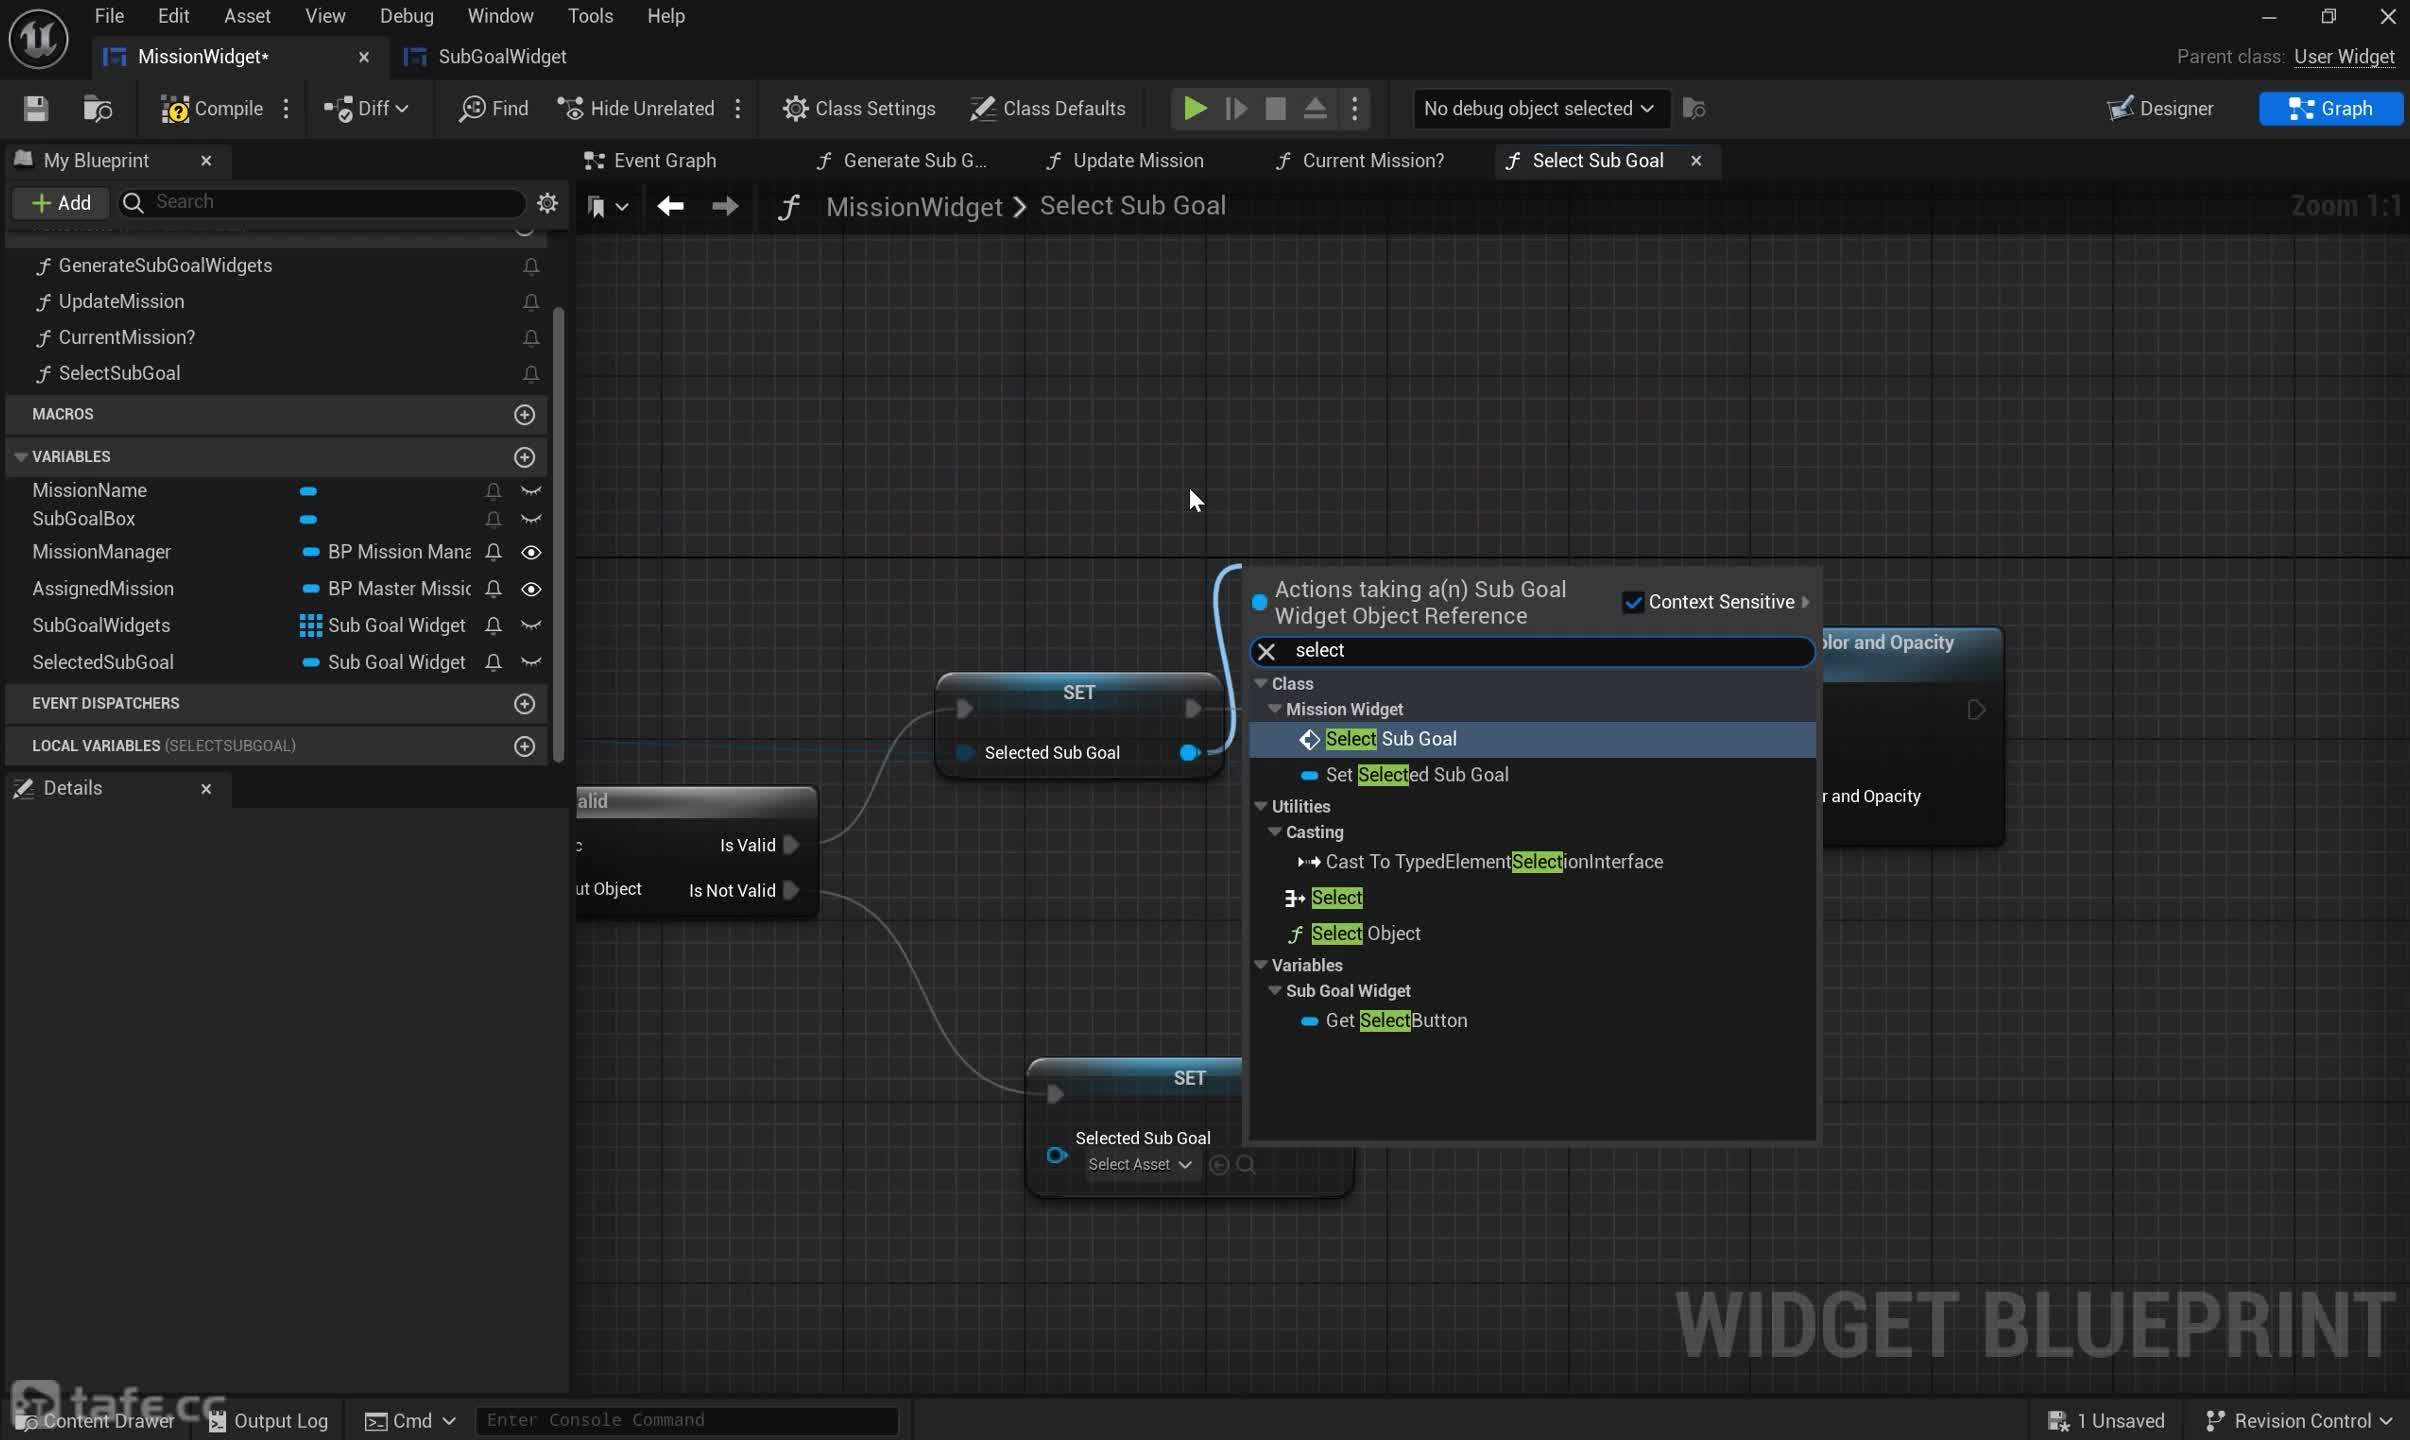Choose Select Sub Goal action
The width and height of the screenshot is (2410, 1440).
click(1532, 739)
